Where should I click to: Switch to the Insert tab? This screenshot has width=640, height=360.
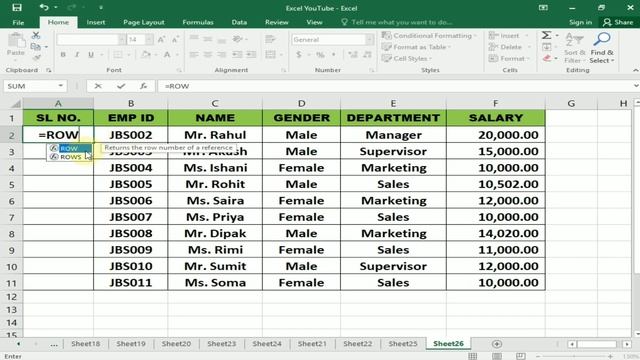[x=96, y=22]
